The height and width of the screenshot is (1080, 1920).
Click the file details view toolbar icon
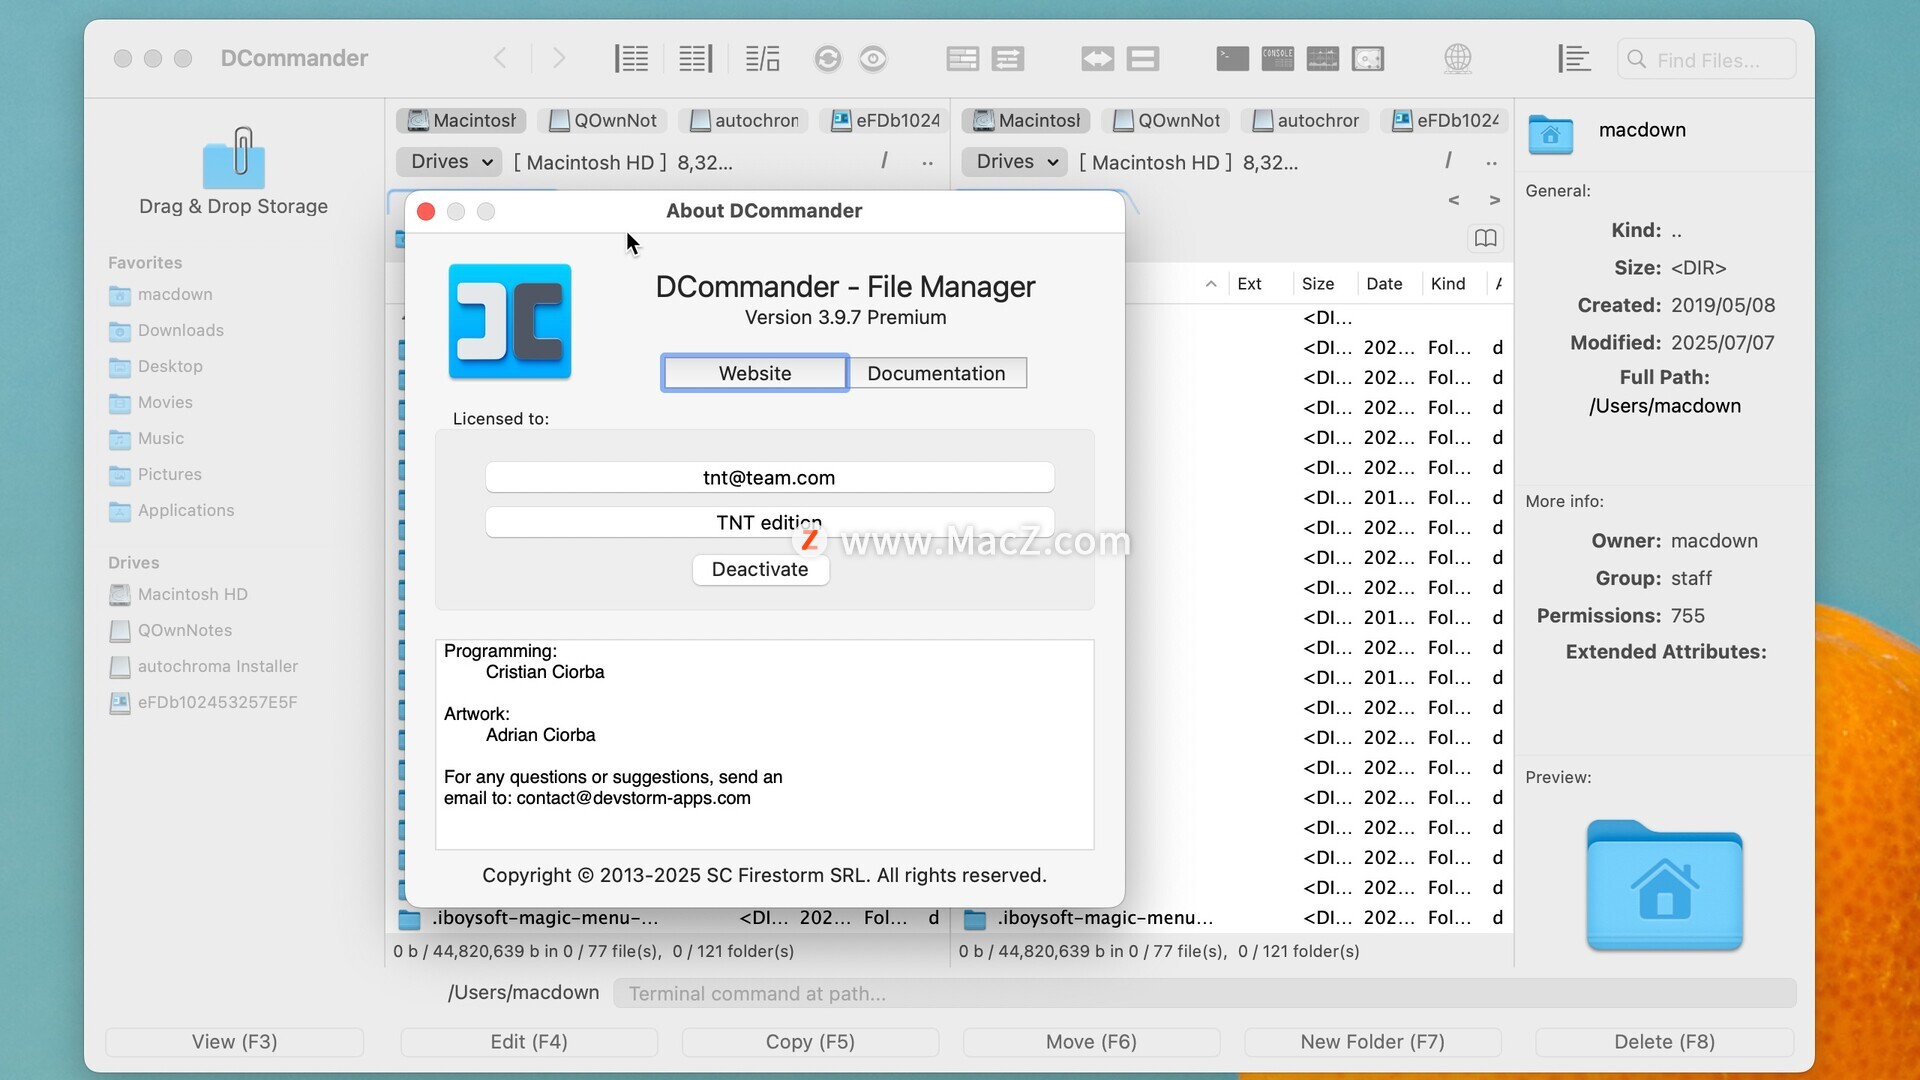(962, 59)
